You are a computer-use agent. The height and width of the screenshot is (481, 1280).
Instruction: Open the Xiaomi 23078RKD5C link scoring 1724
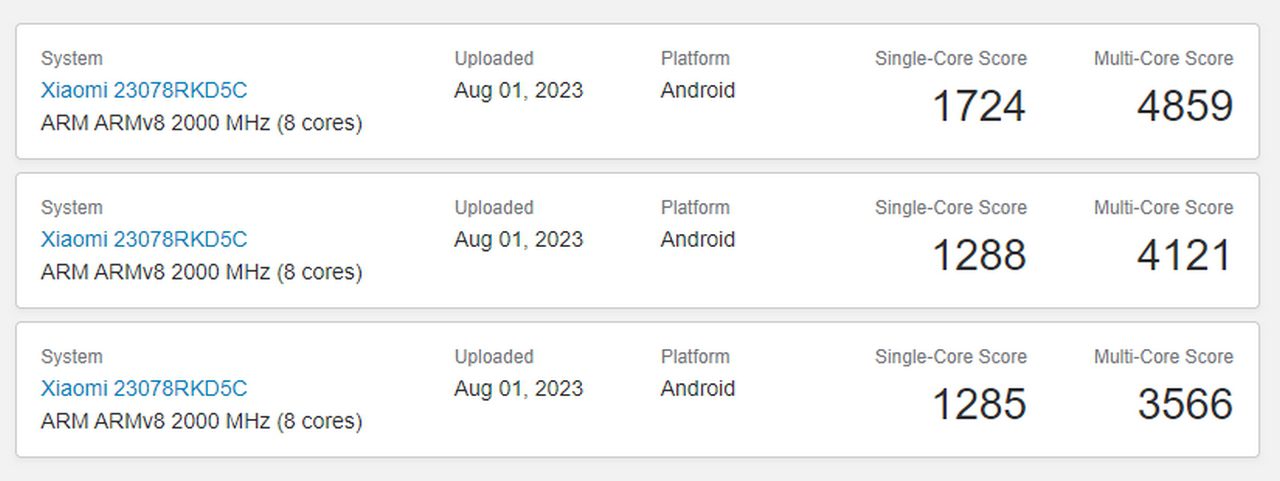pos(143,90)
